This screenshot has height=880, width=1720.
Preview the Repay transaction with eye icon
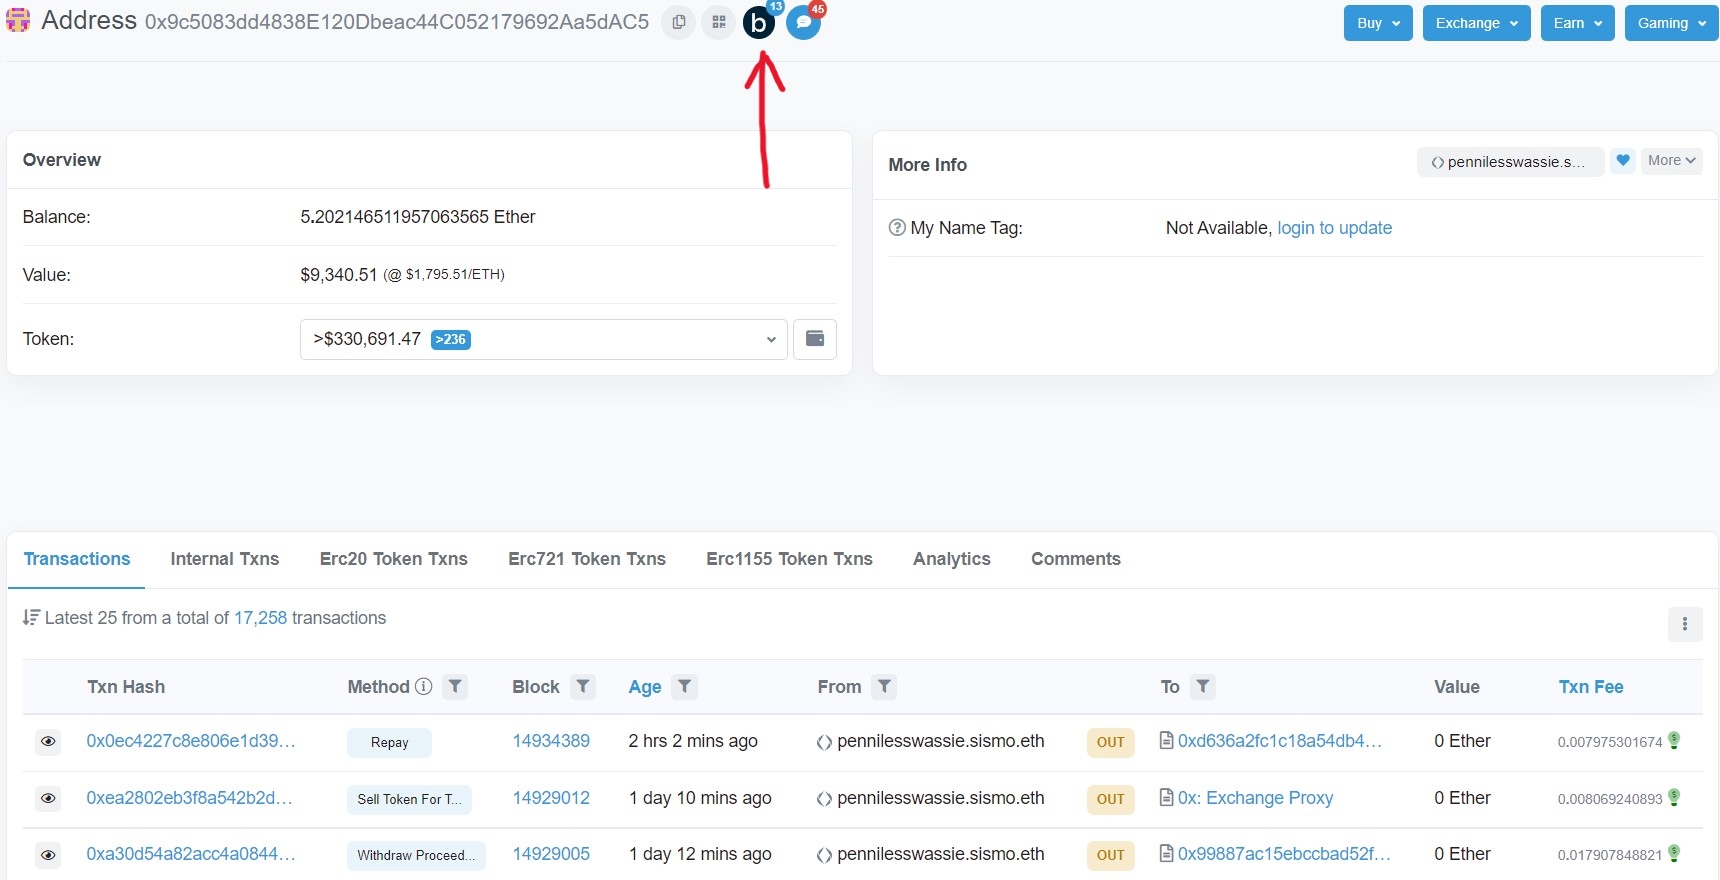point(48,742)
